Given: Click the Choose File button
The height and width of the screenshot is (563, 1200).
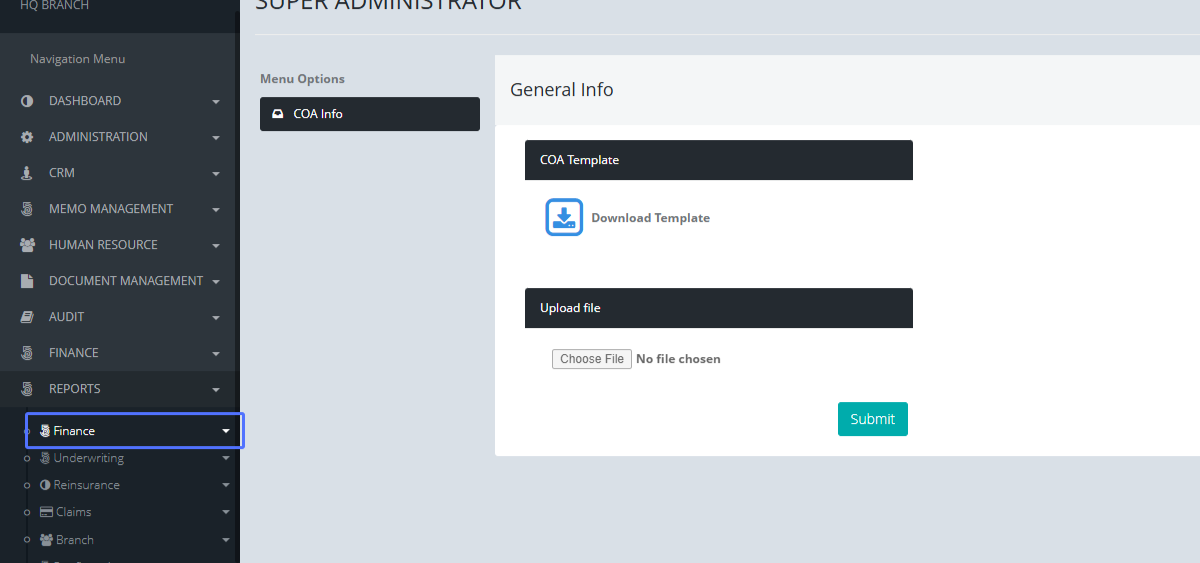Looking at the screenshot, I should click(x=592, y=359).
